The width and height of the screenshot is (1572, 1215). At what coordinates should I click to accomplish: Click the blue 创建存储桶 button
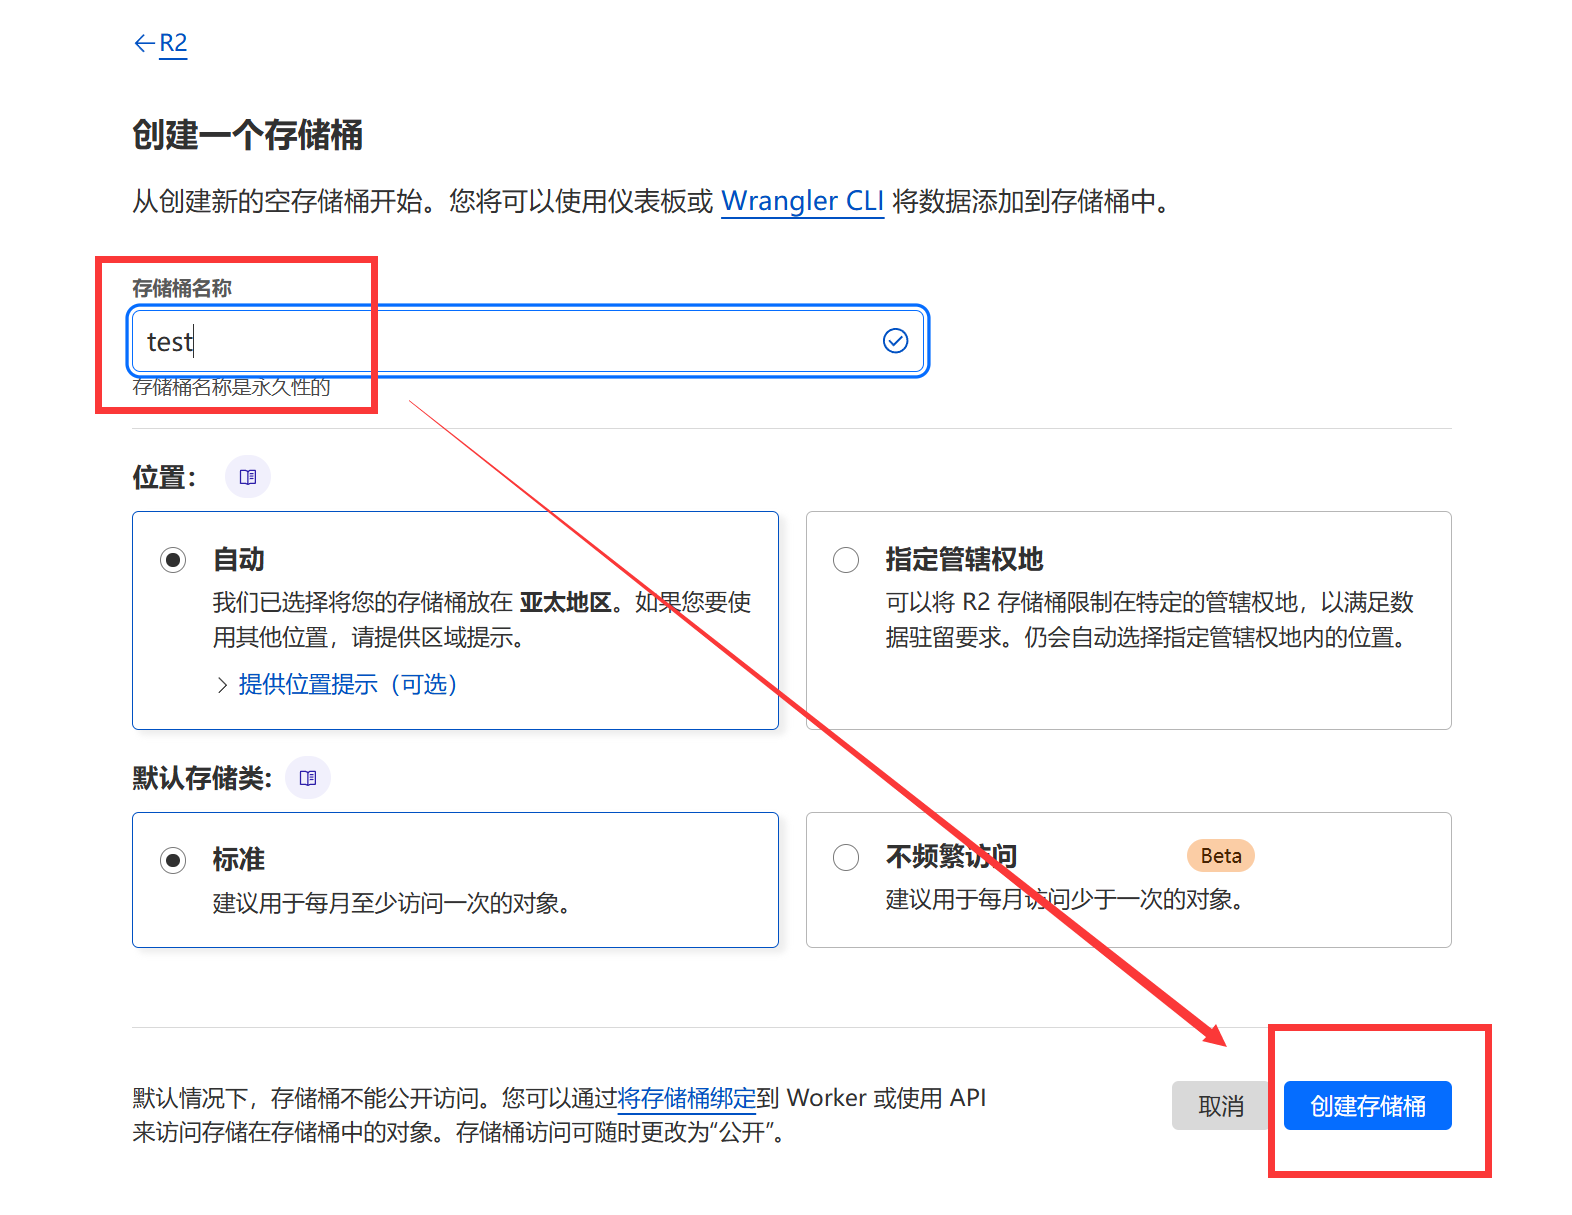point(1367,1106)
